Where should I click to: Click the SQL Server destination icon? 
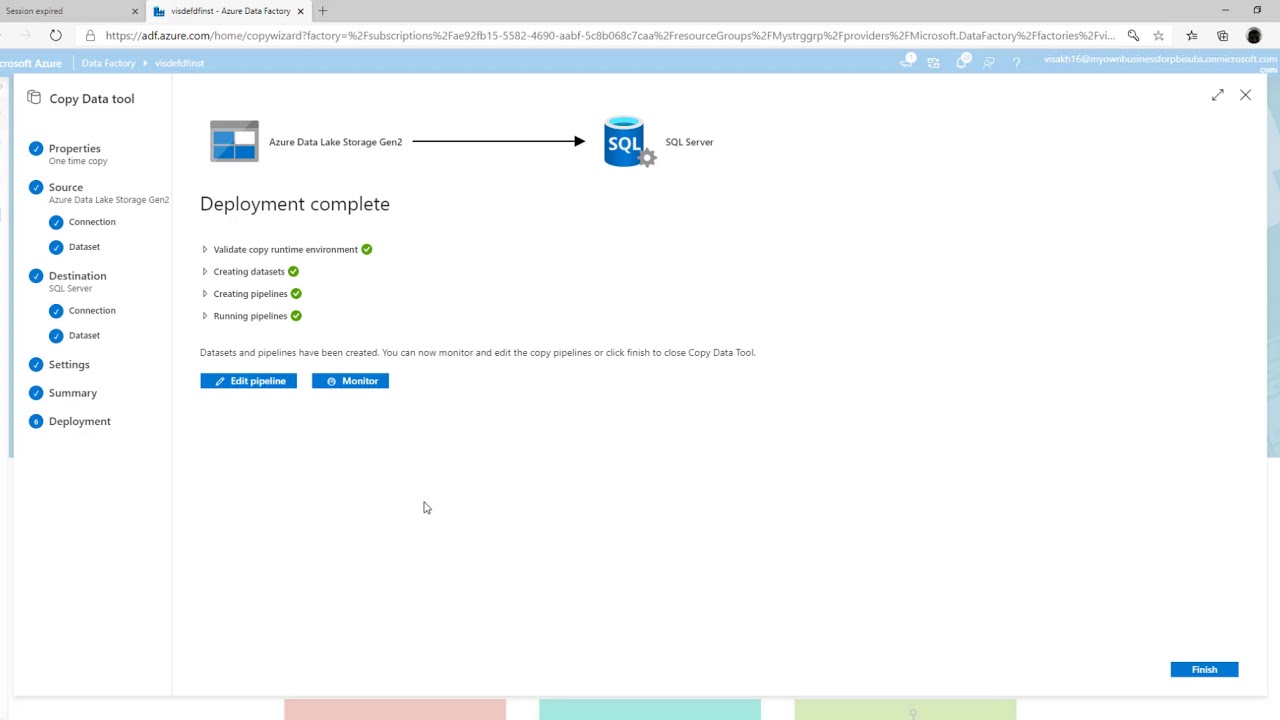click(x=630, y=141)
